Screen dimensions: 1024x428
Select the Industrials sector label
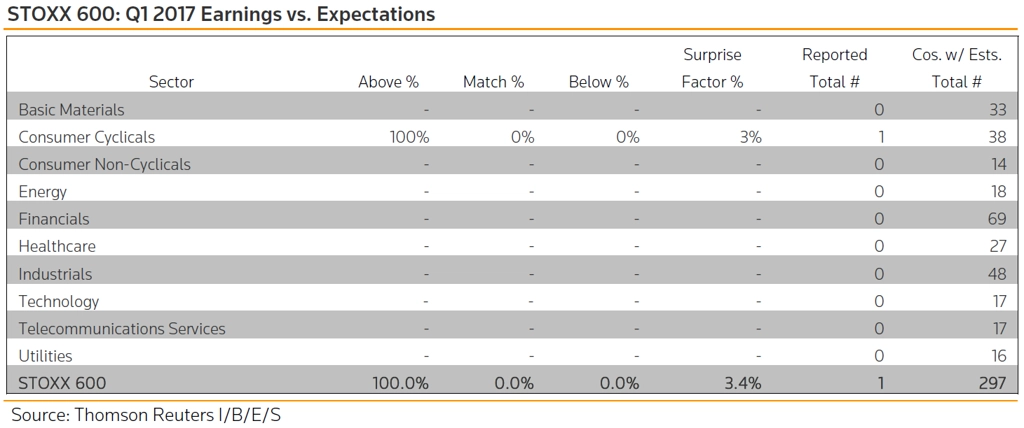(x=55, y=274)
